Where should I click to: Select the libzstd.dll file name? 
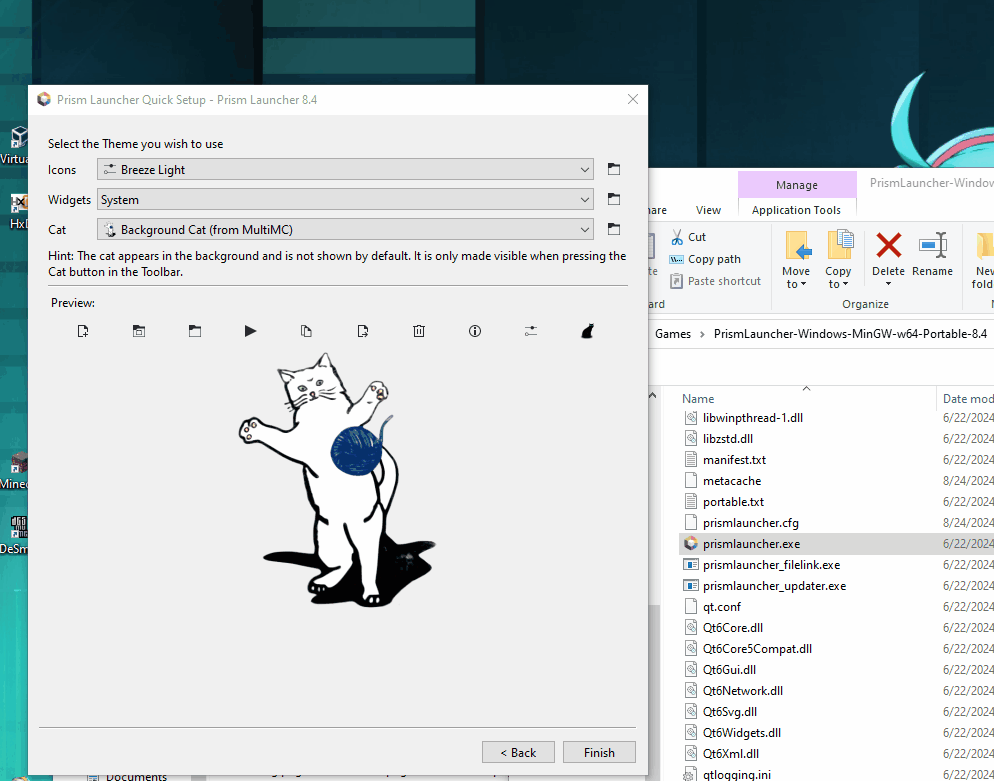pyautogui.click(x=728, y=439)
